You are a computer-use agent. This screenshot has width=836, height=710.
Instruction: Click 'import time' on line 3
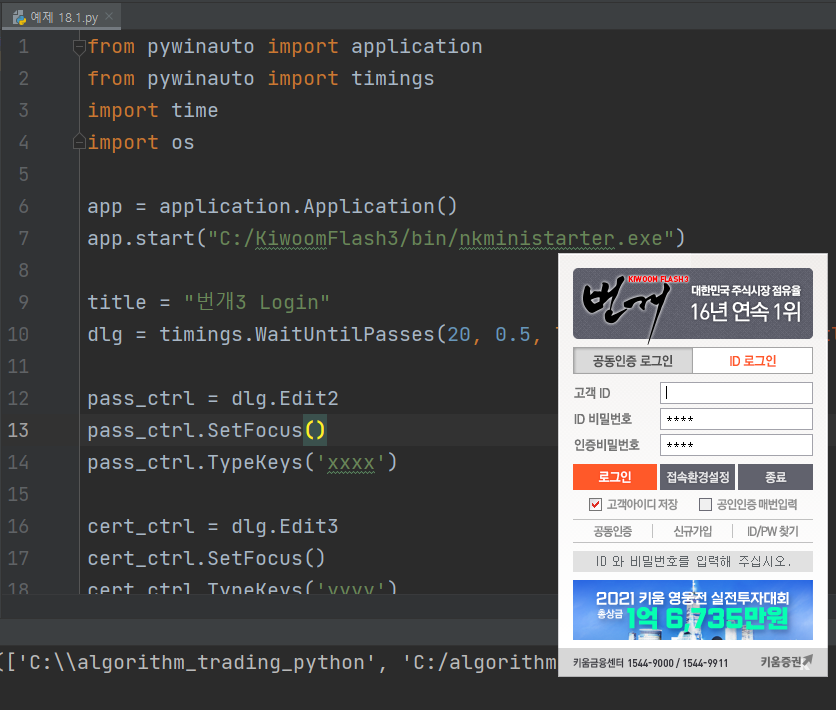click(152, 110)
